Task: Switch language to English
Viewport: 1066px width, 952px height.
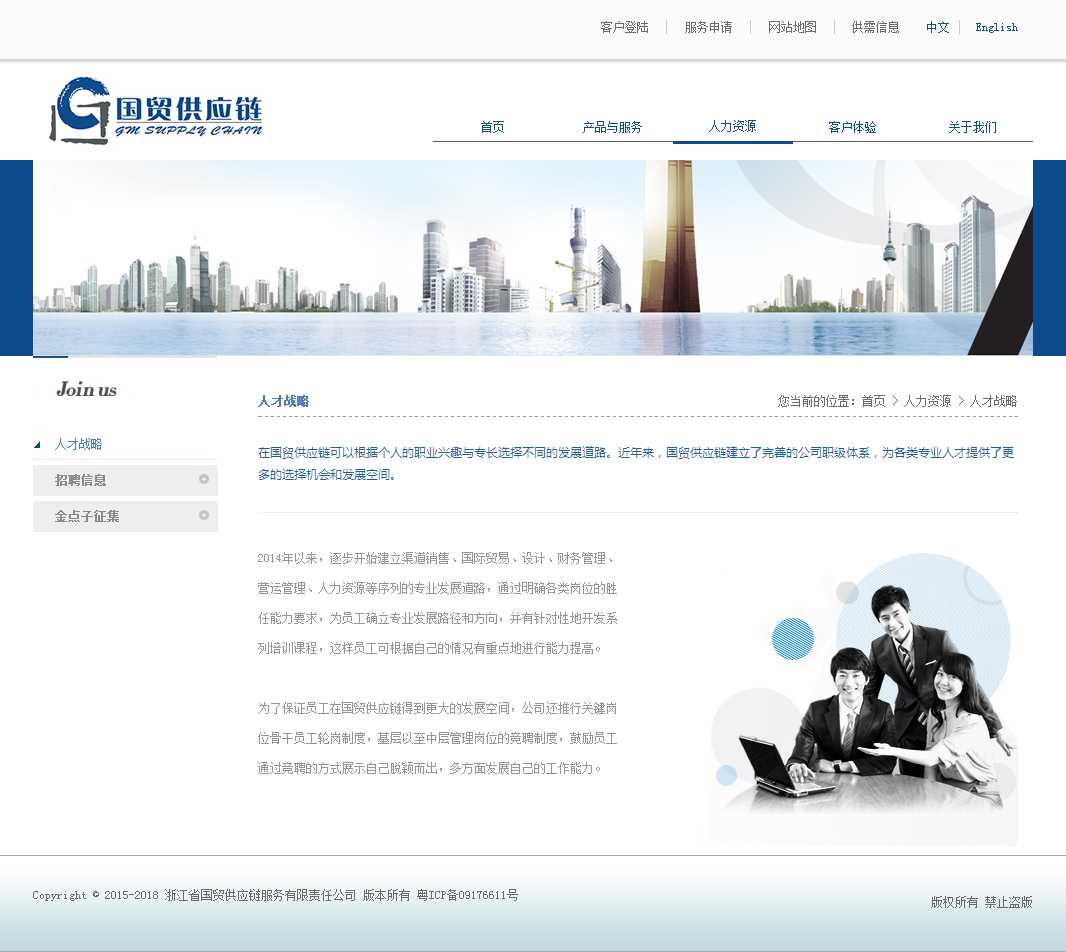Action: (x=996, y=27)
